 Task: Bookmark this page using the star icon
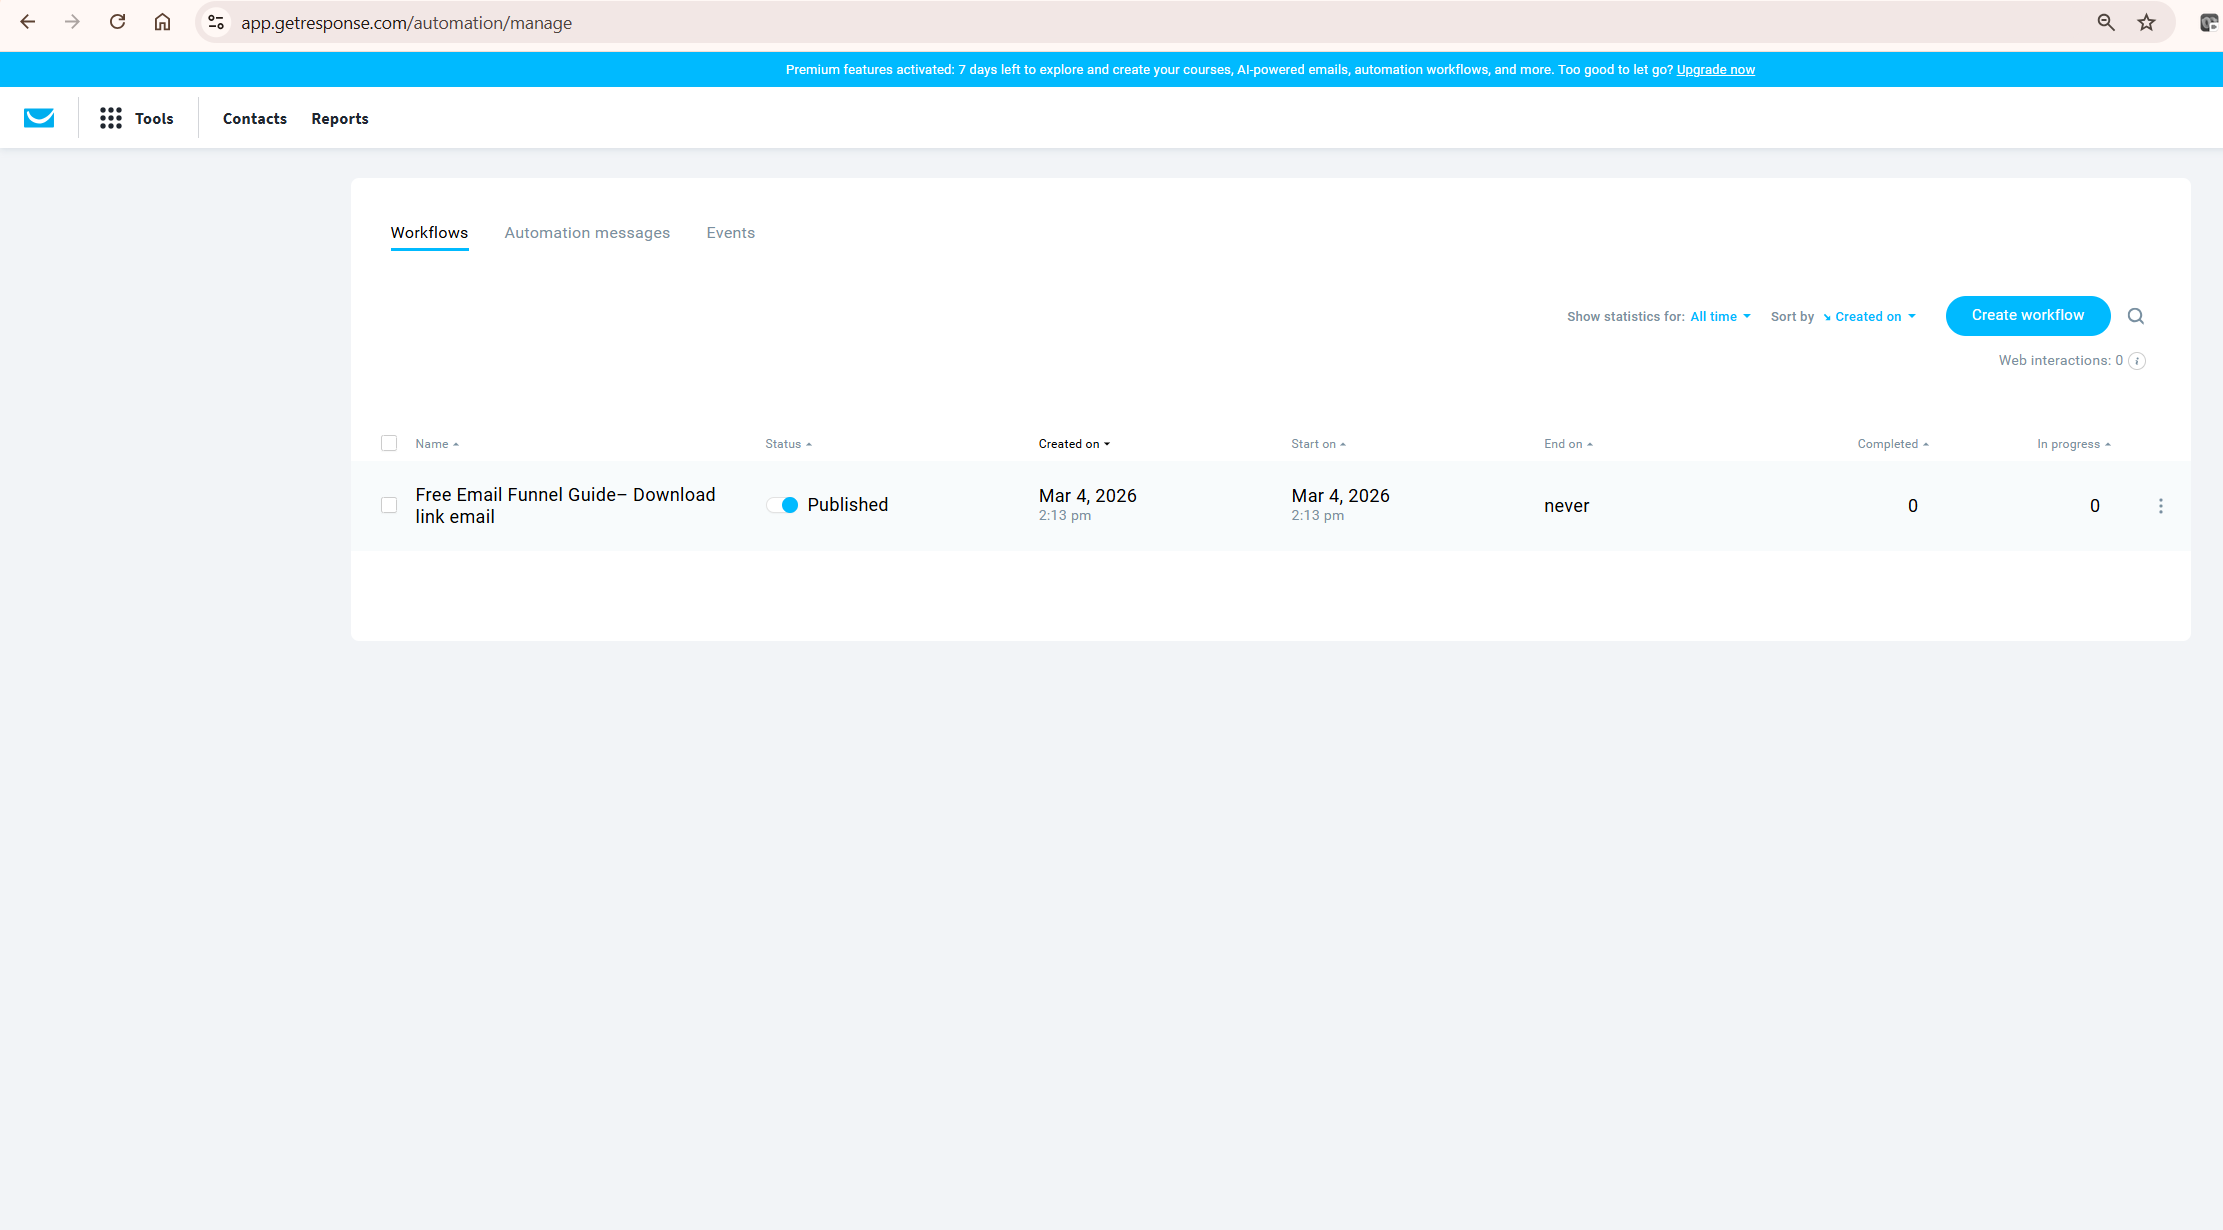2146,22
